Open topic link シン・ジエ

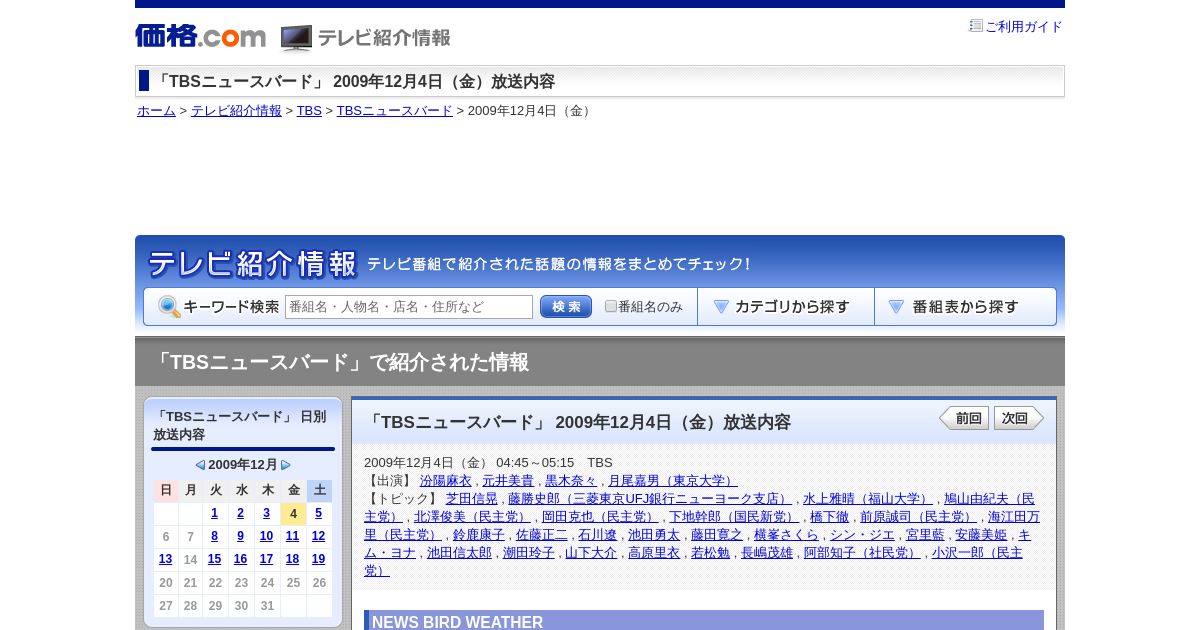tap(862, 535)
